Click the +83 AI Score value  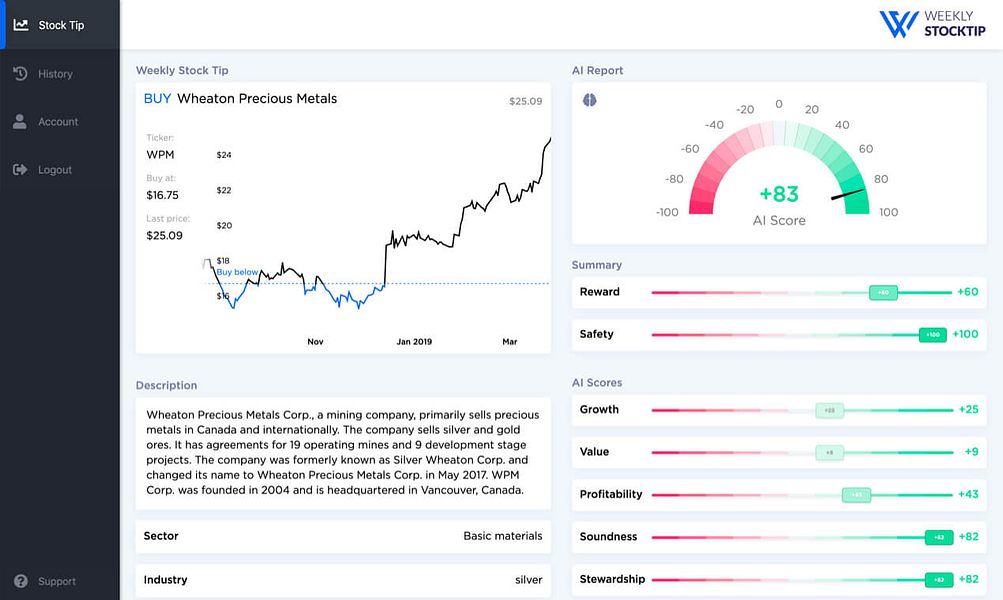click(x=778, y=194)
